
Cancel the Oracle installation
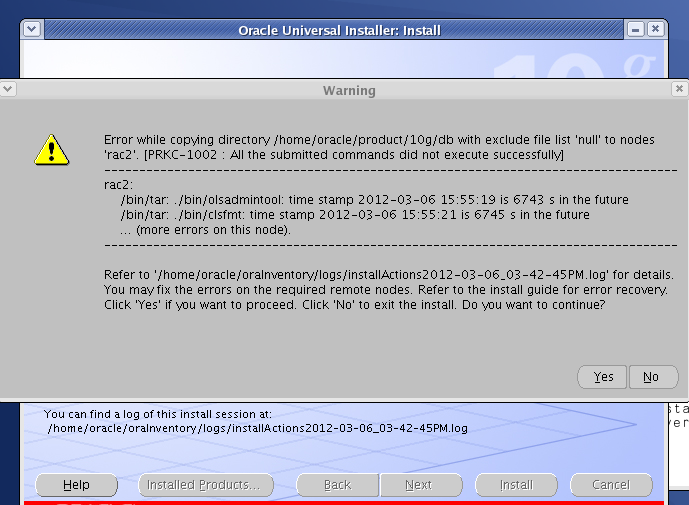click(x=611, y=485)
